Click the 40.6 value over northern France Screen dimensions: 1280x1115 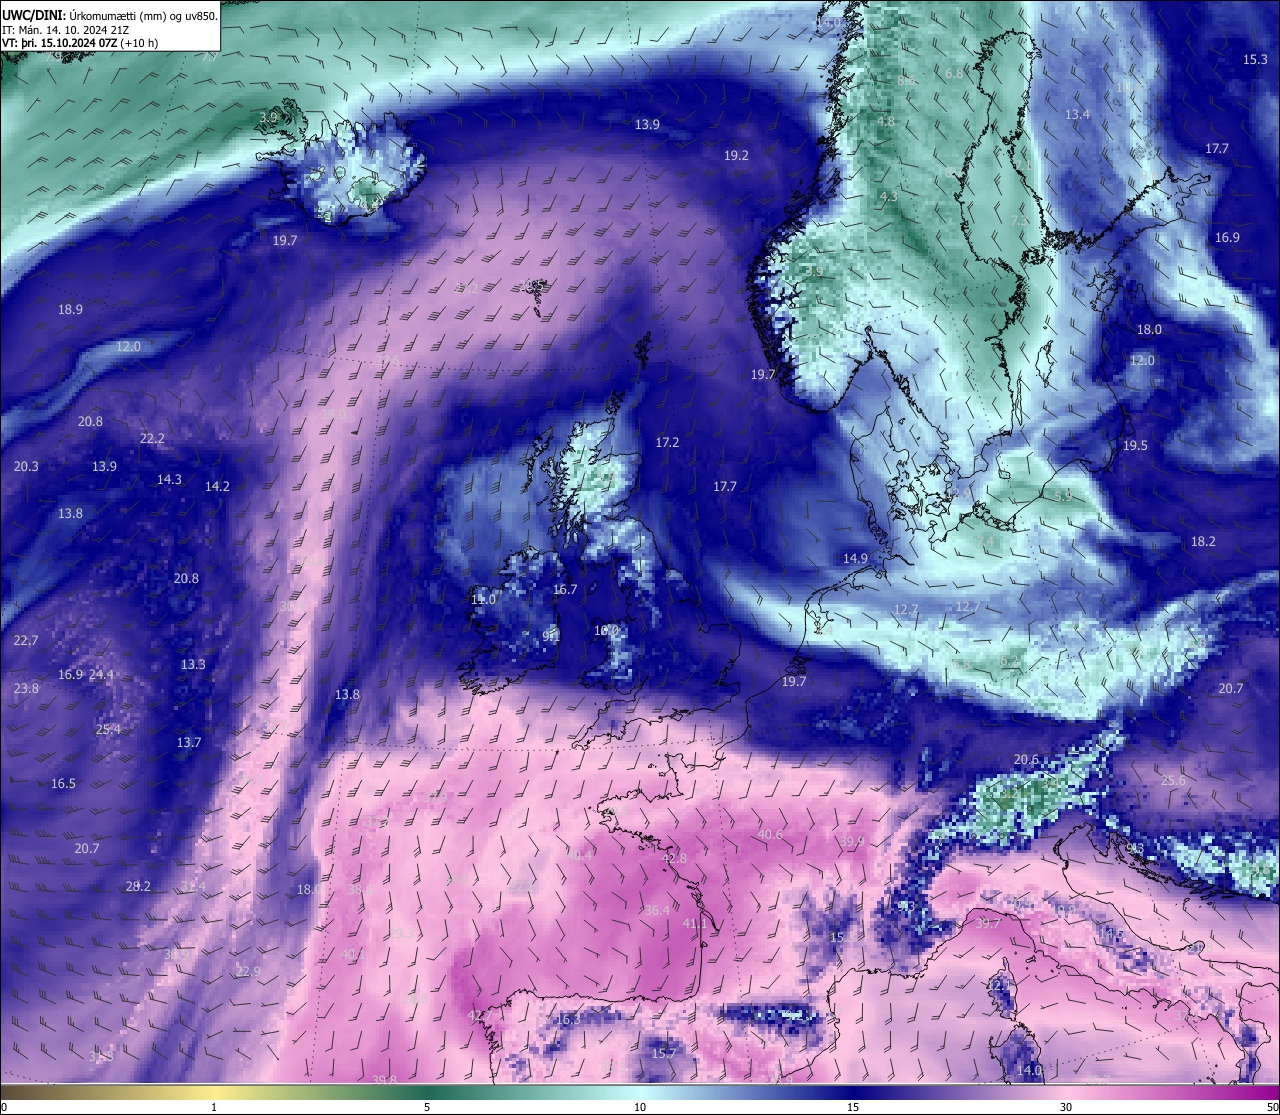[x=770, y=835]
